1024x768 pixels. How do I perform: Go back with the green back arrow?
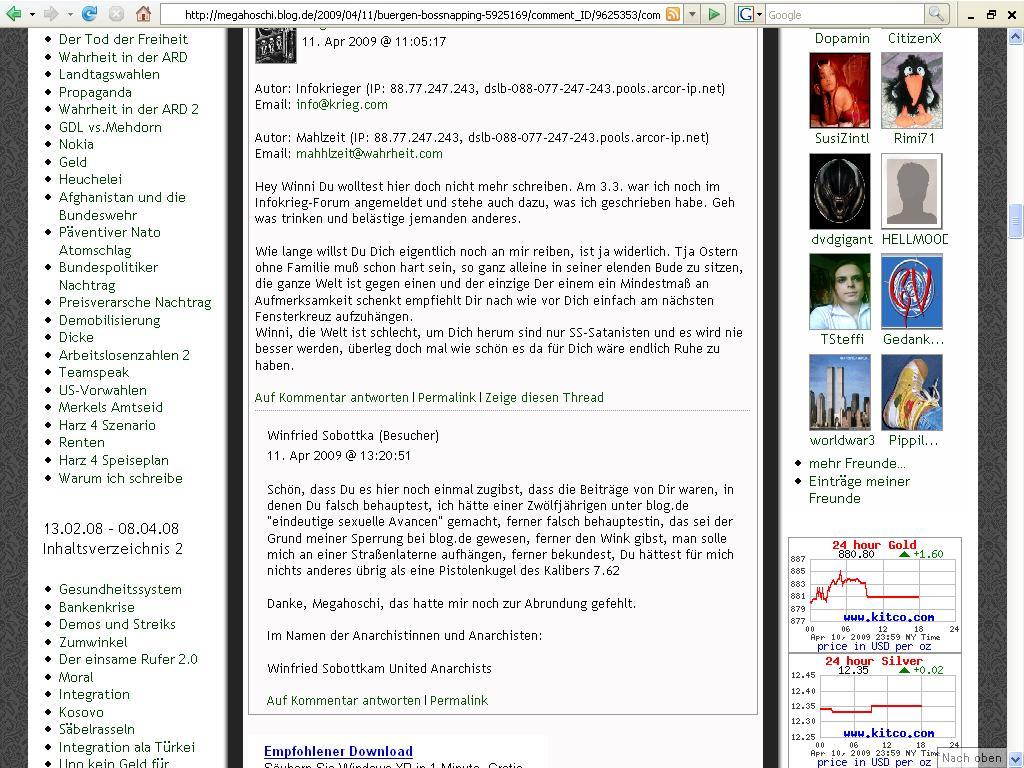point(13,14)
